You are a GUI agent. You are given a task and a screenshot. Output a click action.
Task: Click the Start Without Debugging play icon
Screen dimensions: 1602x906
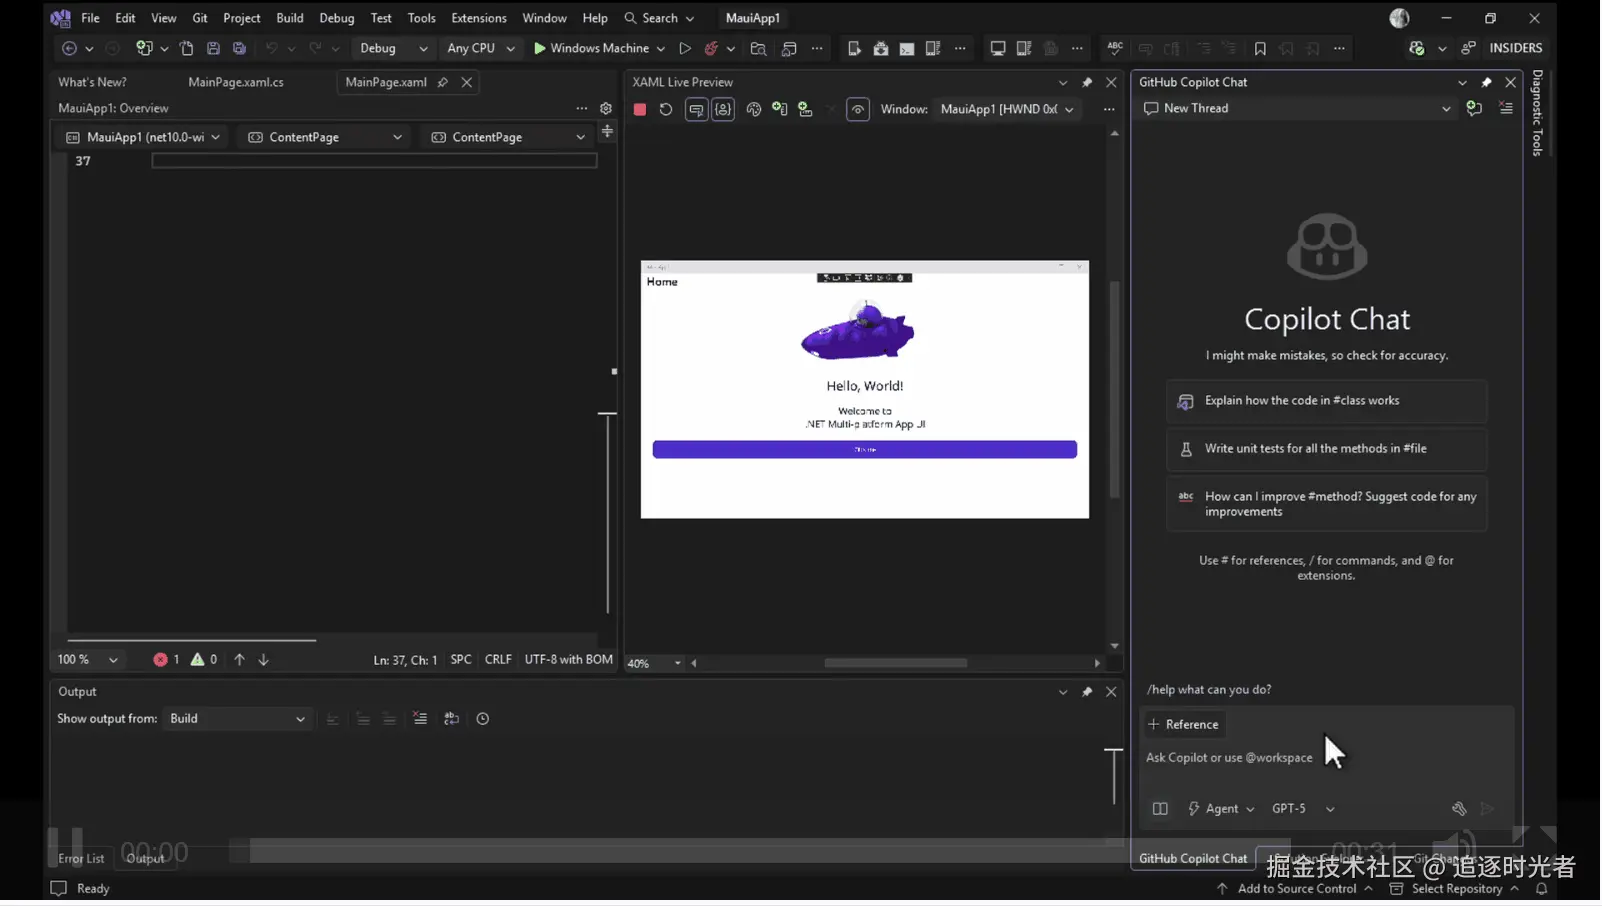(x=685, y=48)
